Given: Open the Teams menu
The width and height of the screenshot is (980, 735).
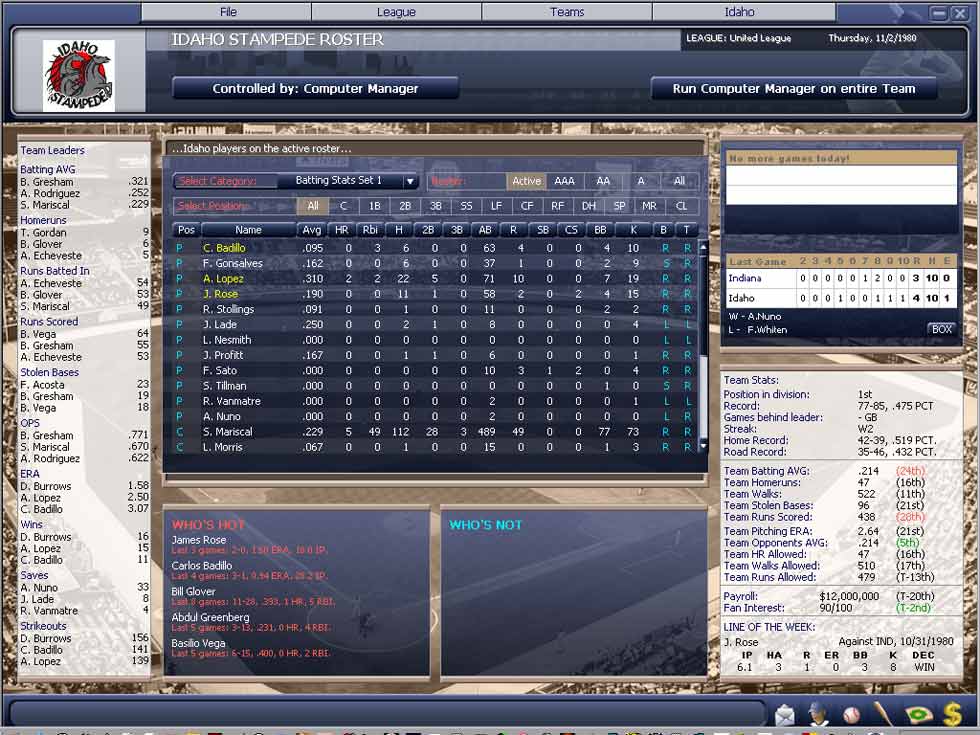Looking at the screenshot, I should pyautogui.click(x=567, y=12).
